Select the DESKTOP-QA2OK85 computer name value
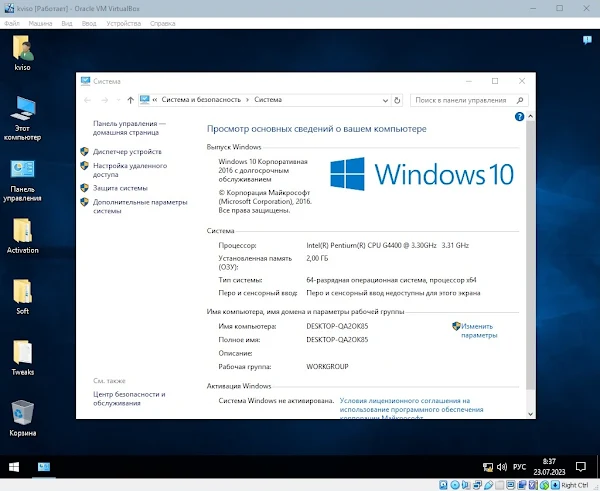This screenshot has height=491, width=600. tap(337, 326)
